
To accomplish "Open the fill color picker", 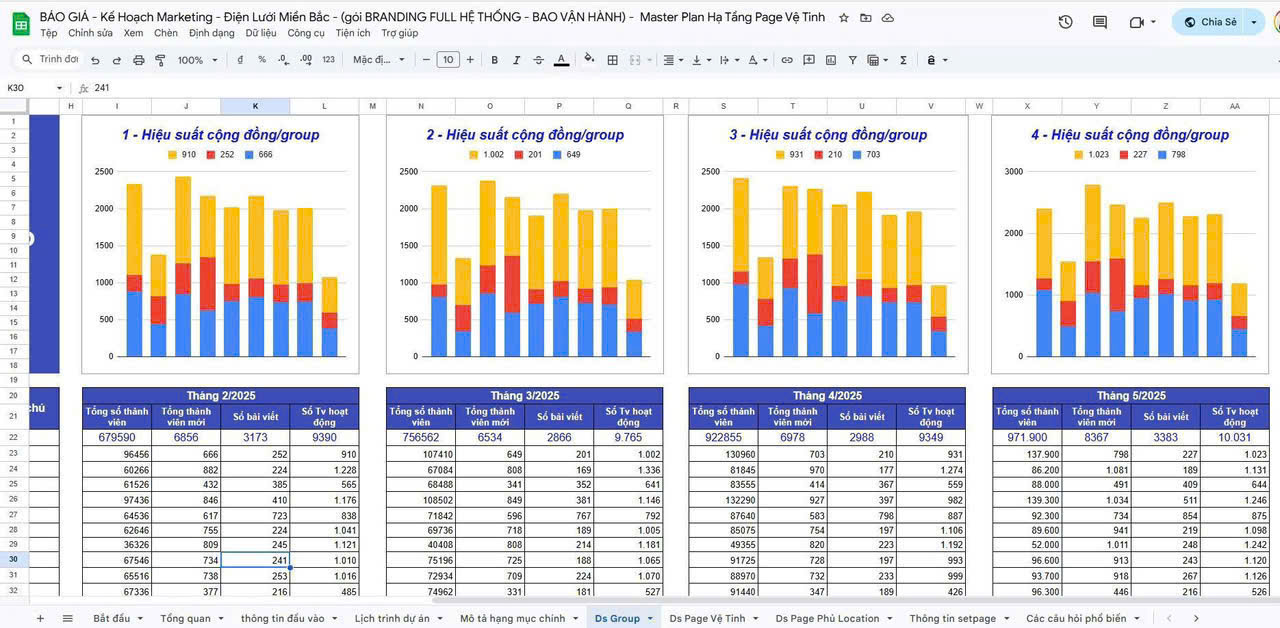I will pos(589,60).
